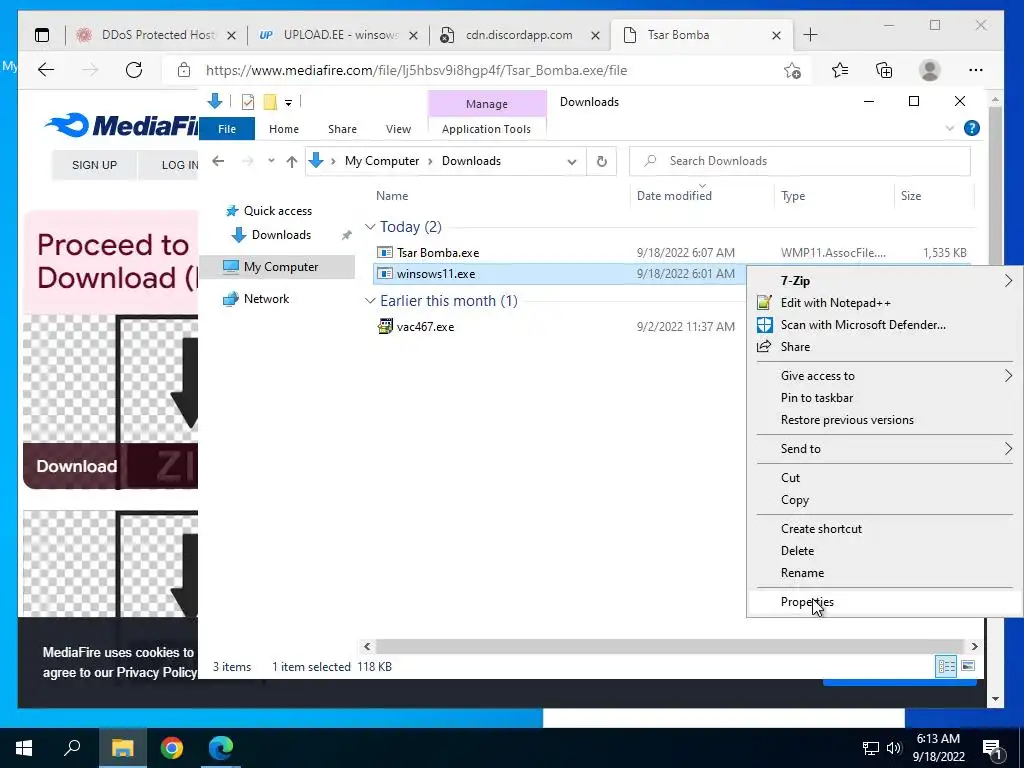Select Quick access in navigation pane
This screenshot has width=1024, height=768.
[x=278, y=211]
